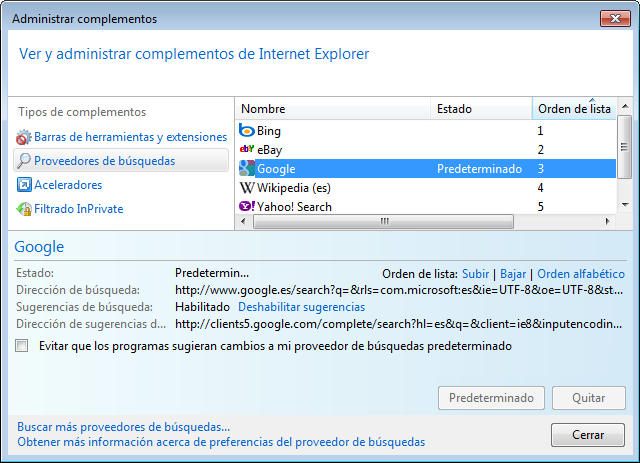This screenshot has width=640, height=463.
Task: Click the search providers magnifier icon
Action: tap(24, 161)
